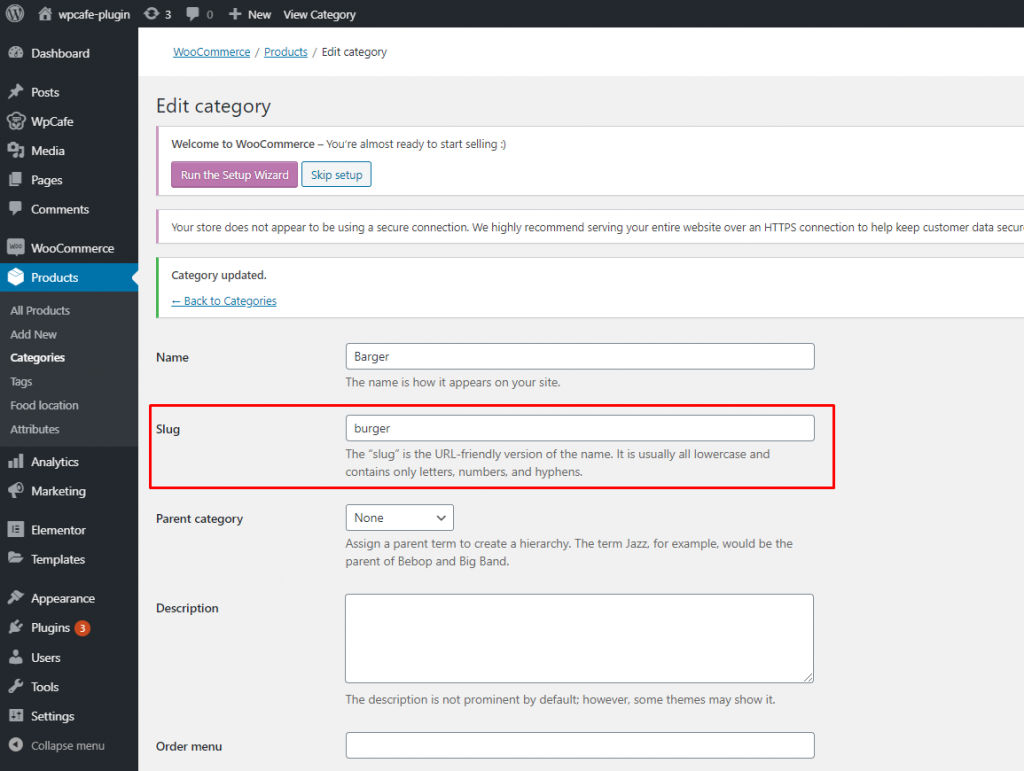This screenshot has height=771, width=1024.
Task: Click the Dashboard gauge icon
Action: coord(16,53)
